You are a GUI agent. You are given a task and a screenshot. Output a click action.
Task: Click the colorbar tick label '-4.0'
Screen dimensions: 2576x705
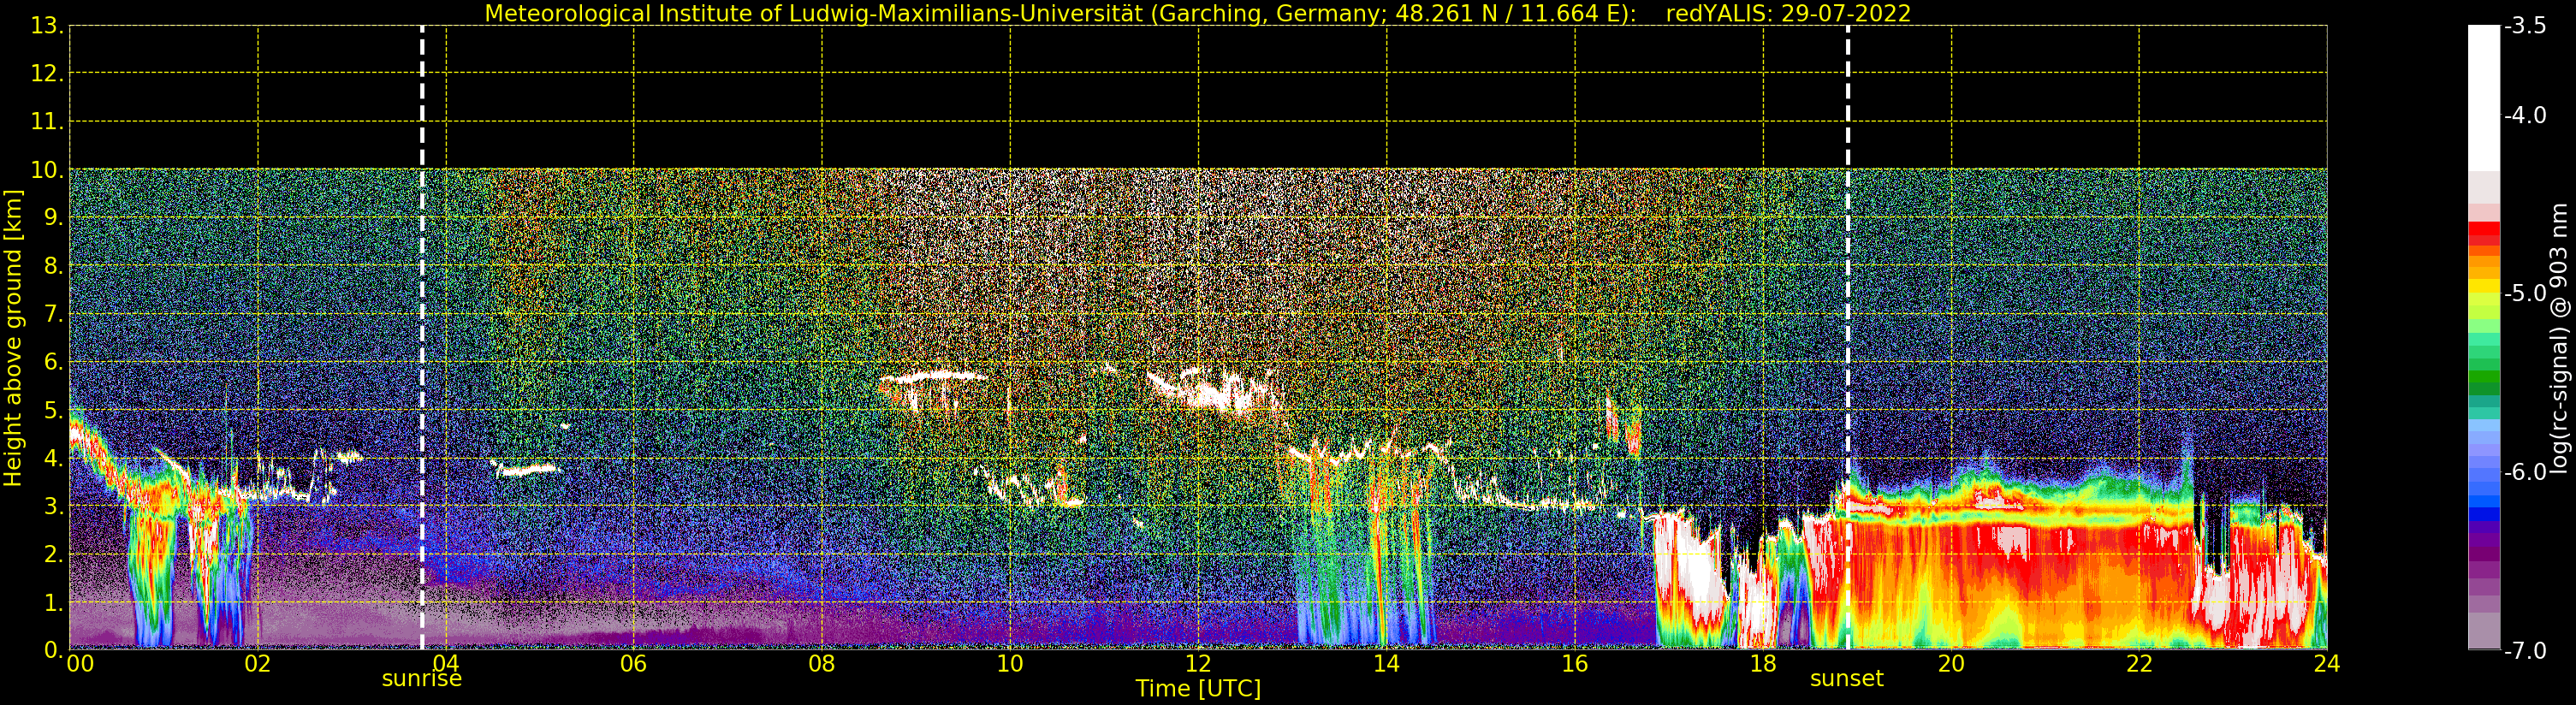(x=2526, y=115)
